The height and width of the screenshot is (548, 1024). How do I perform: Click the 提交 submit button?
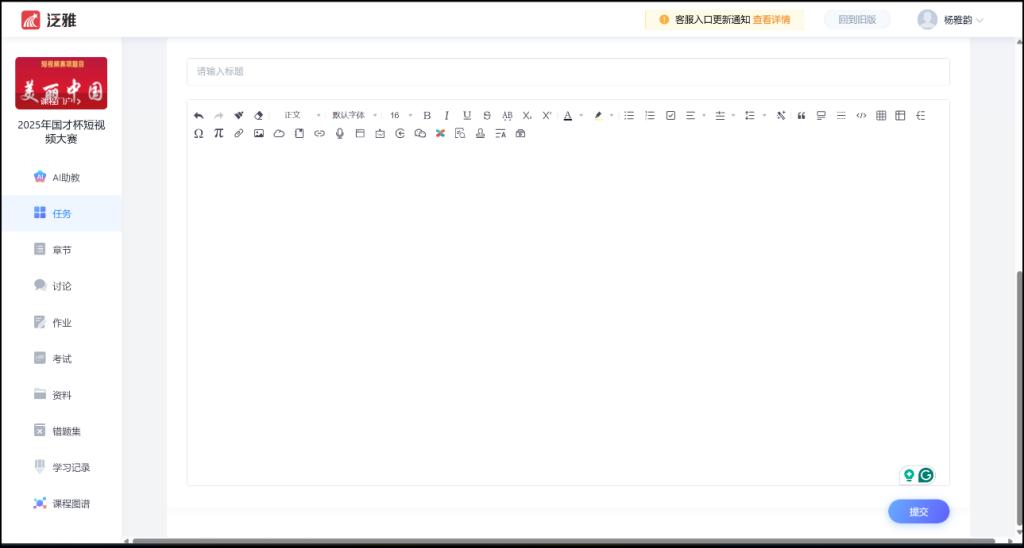coord(918,511)
